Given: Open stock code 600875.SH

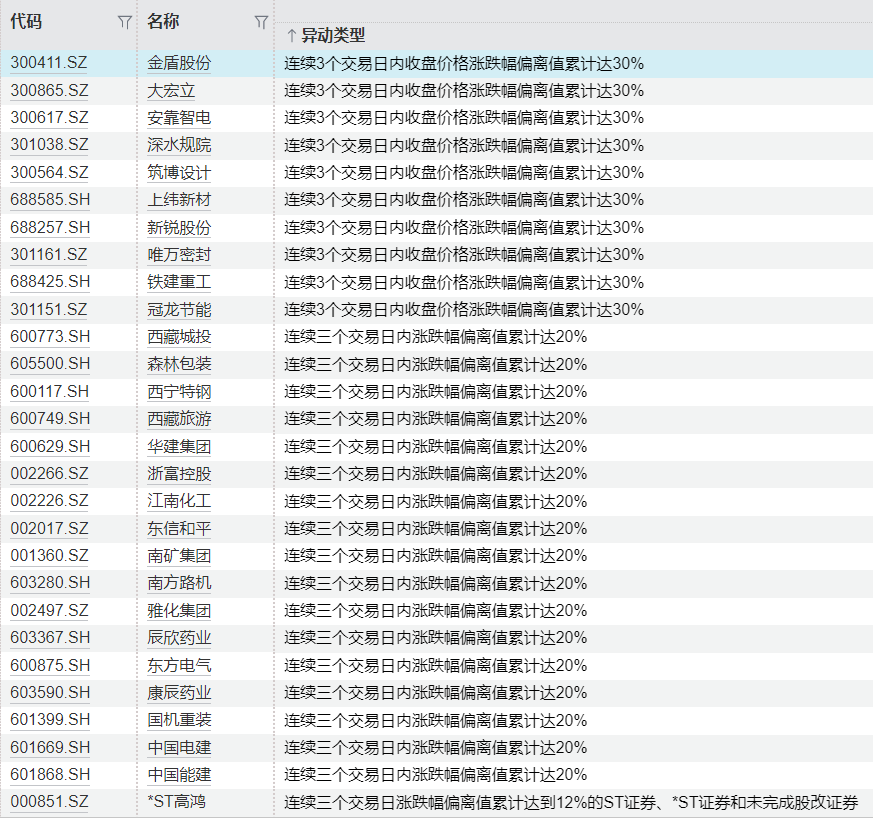Looking at the screenshot, I should coord(50,665).
